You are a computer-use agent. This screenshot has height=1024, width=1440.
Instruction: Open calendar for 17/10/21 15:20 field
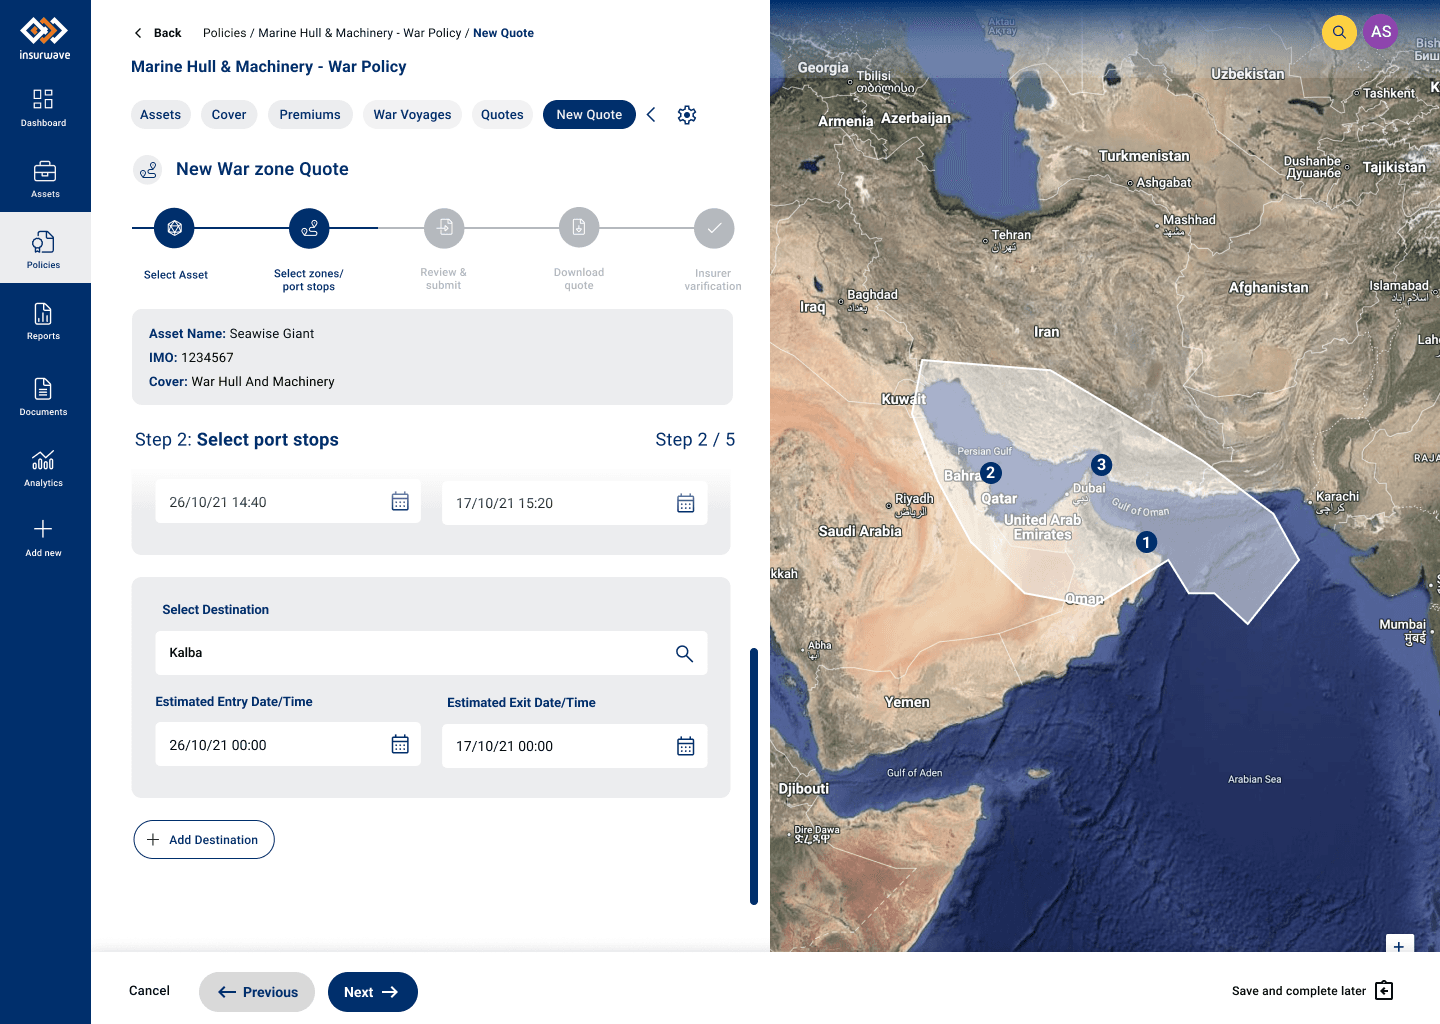pyautogui.click(x=686, y=503)
